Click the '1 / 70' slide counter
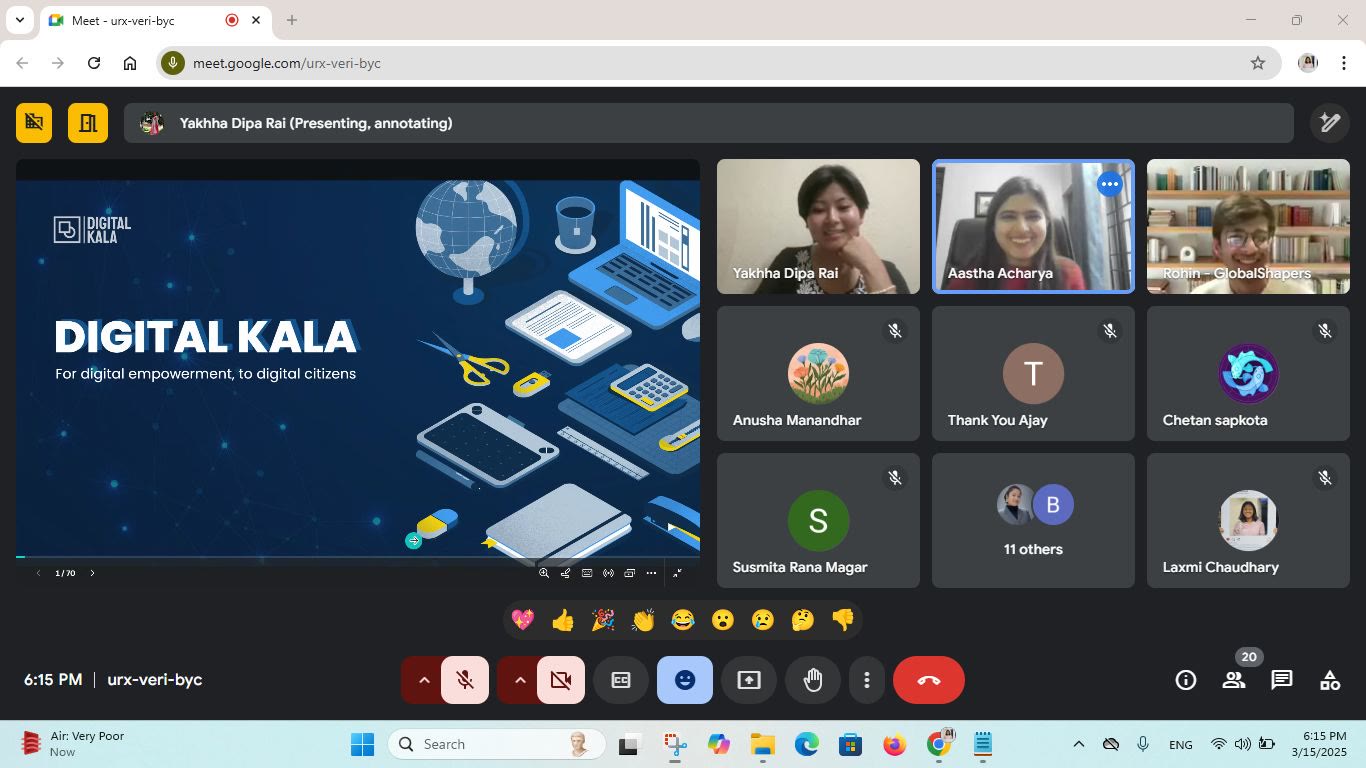 65,573
